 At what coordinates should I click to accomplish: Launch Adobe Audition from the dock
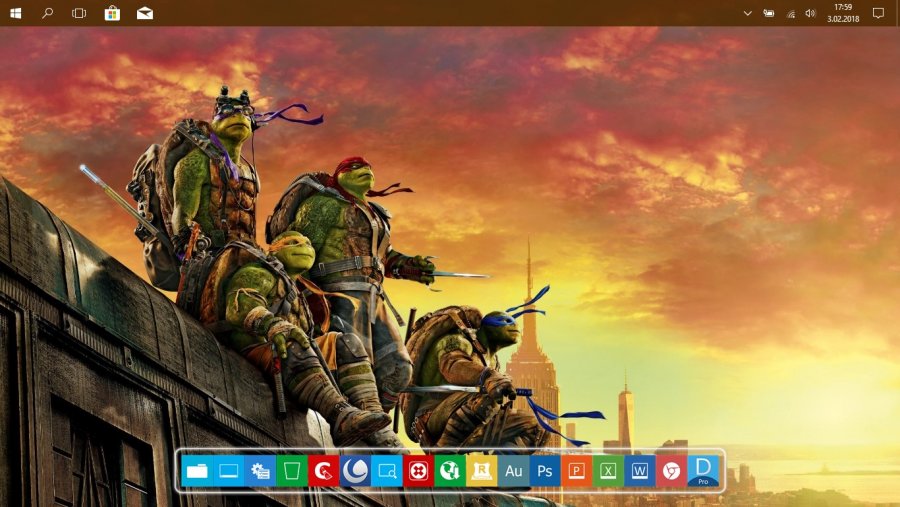click(513, 471)
